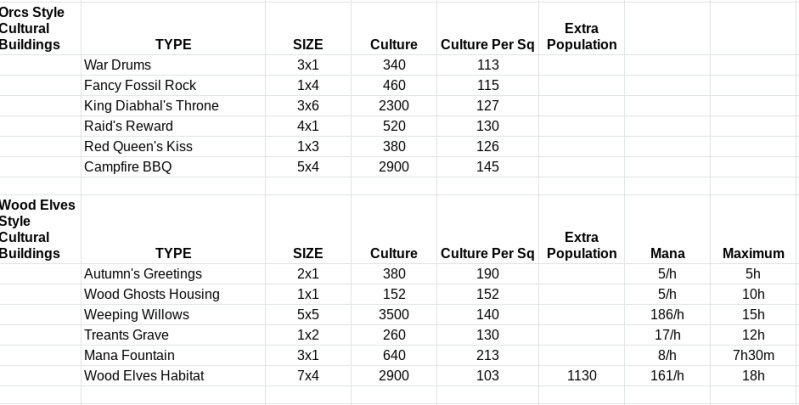Click the Maximum column header cell
Screen dimensions: 799x405
752,253
